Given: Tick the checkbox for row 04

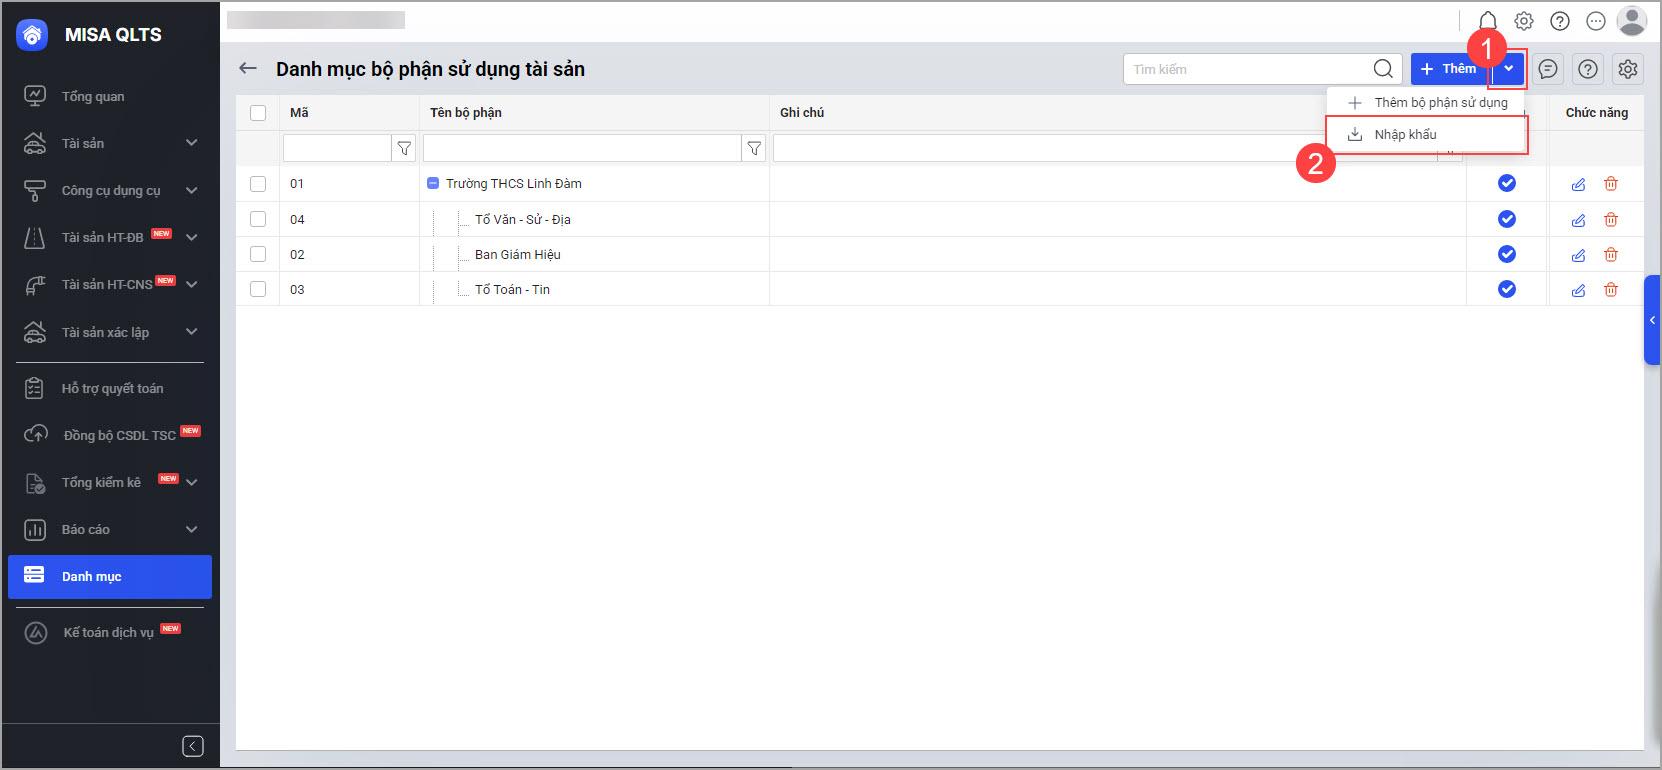Looking at the screenshot, I should pyautogui.click(x=258, y=219).
